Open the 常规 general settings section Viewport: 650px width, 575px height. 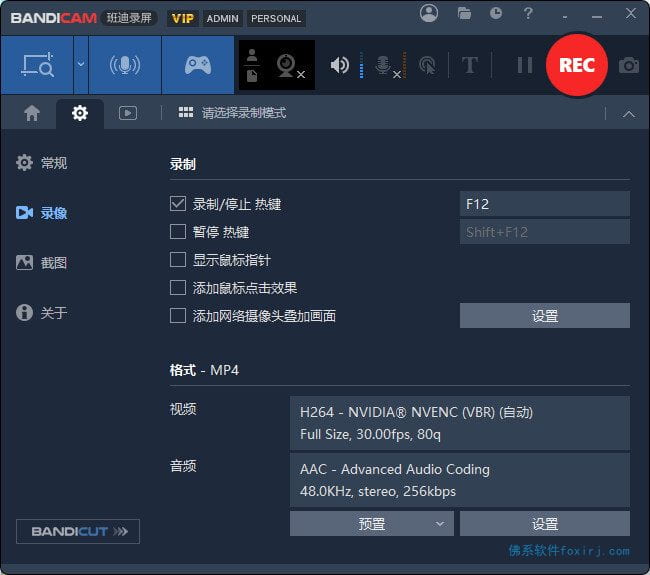pos(41,163)
